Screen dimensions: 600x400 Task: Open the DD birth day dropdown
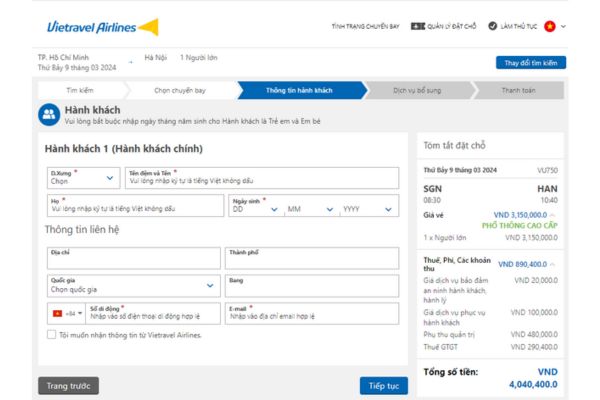[x=253, y=209]
